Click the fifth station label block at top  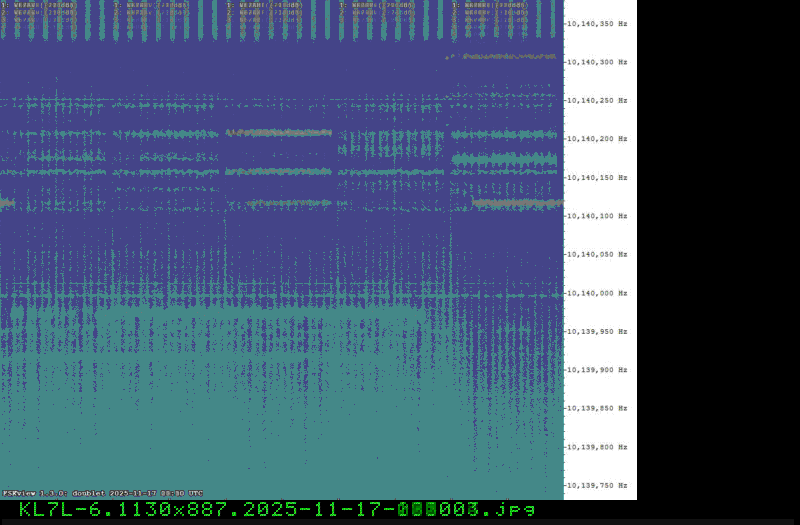click(490, 11)
